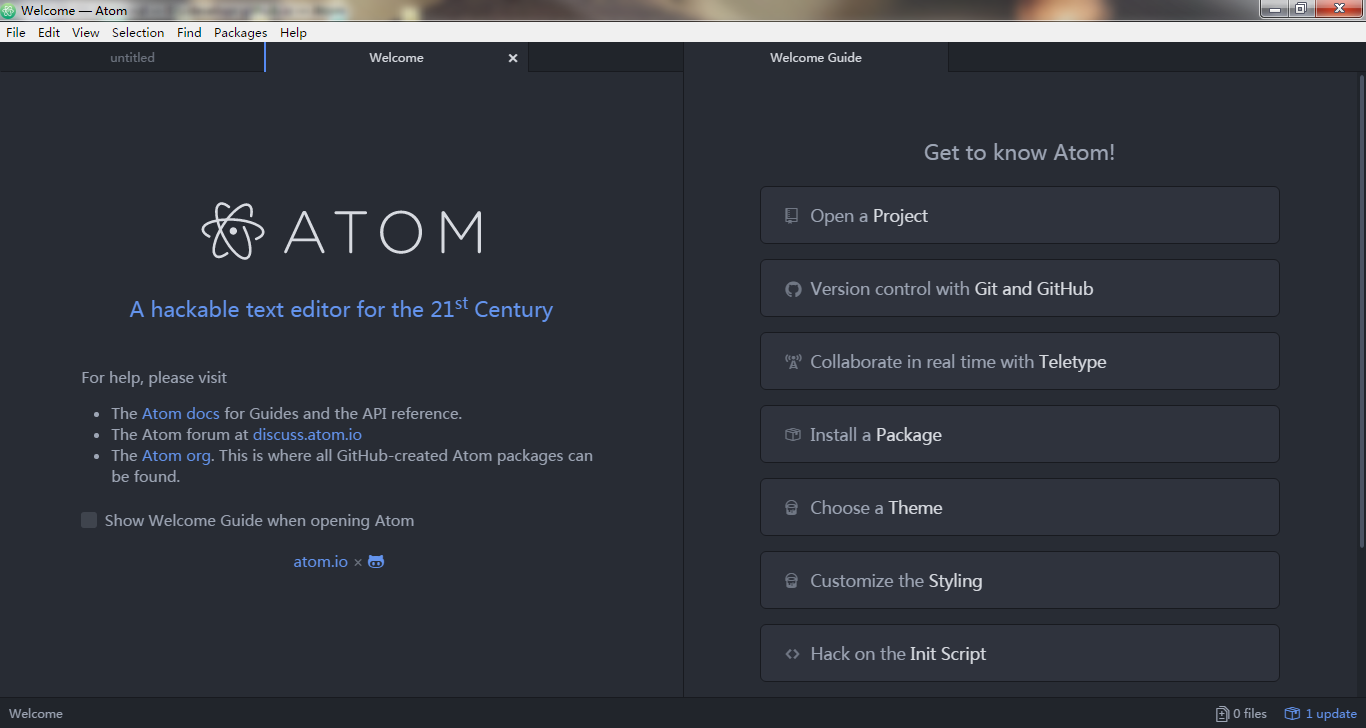1366x728 pixels.
Task: Open the Packages menu
Action: click(x=241, y=32)
